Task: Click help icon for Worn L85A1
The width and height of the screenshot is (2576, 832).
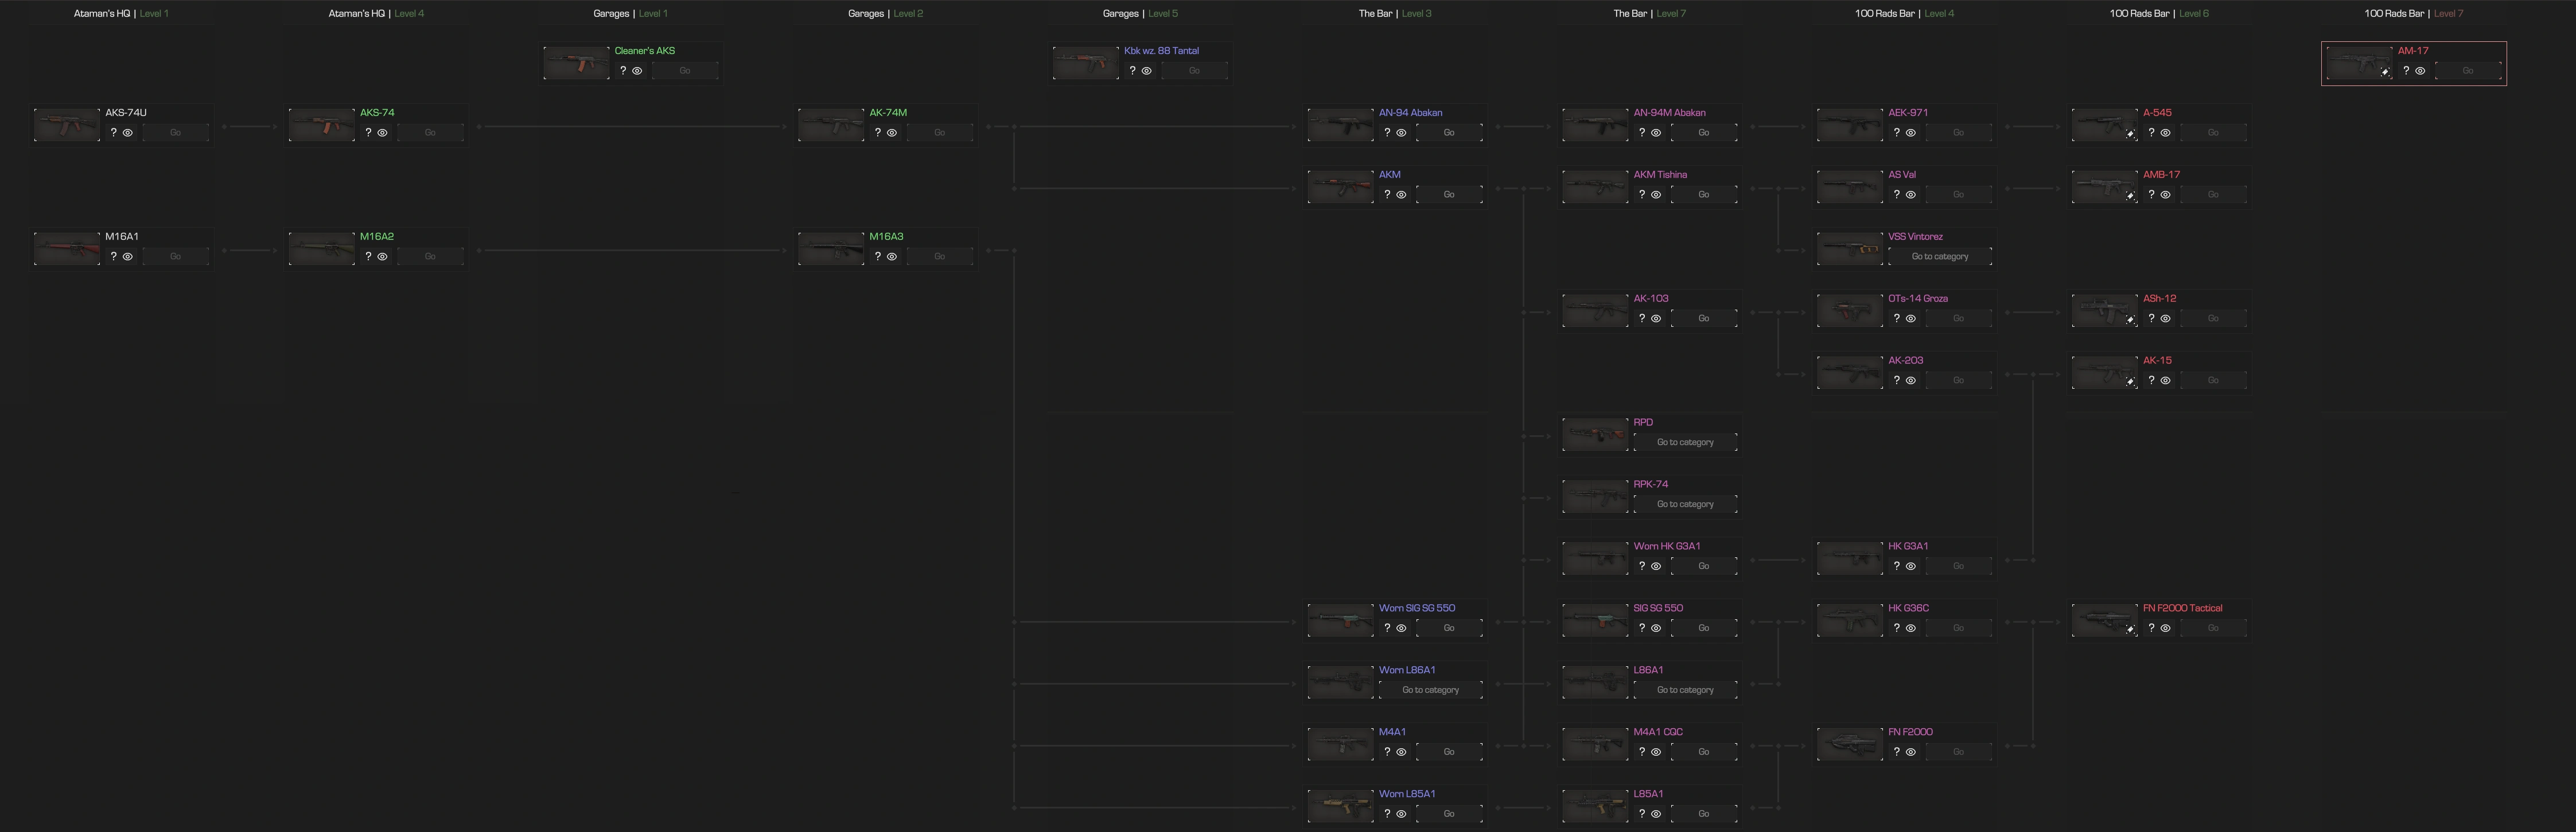Action: 1387,814
